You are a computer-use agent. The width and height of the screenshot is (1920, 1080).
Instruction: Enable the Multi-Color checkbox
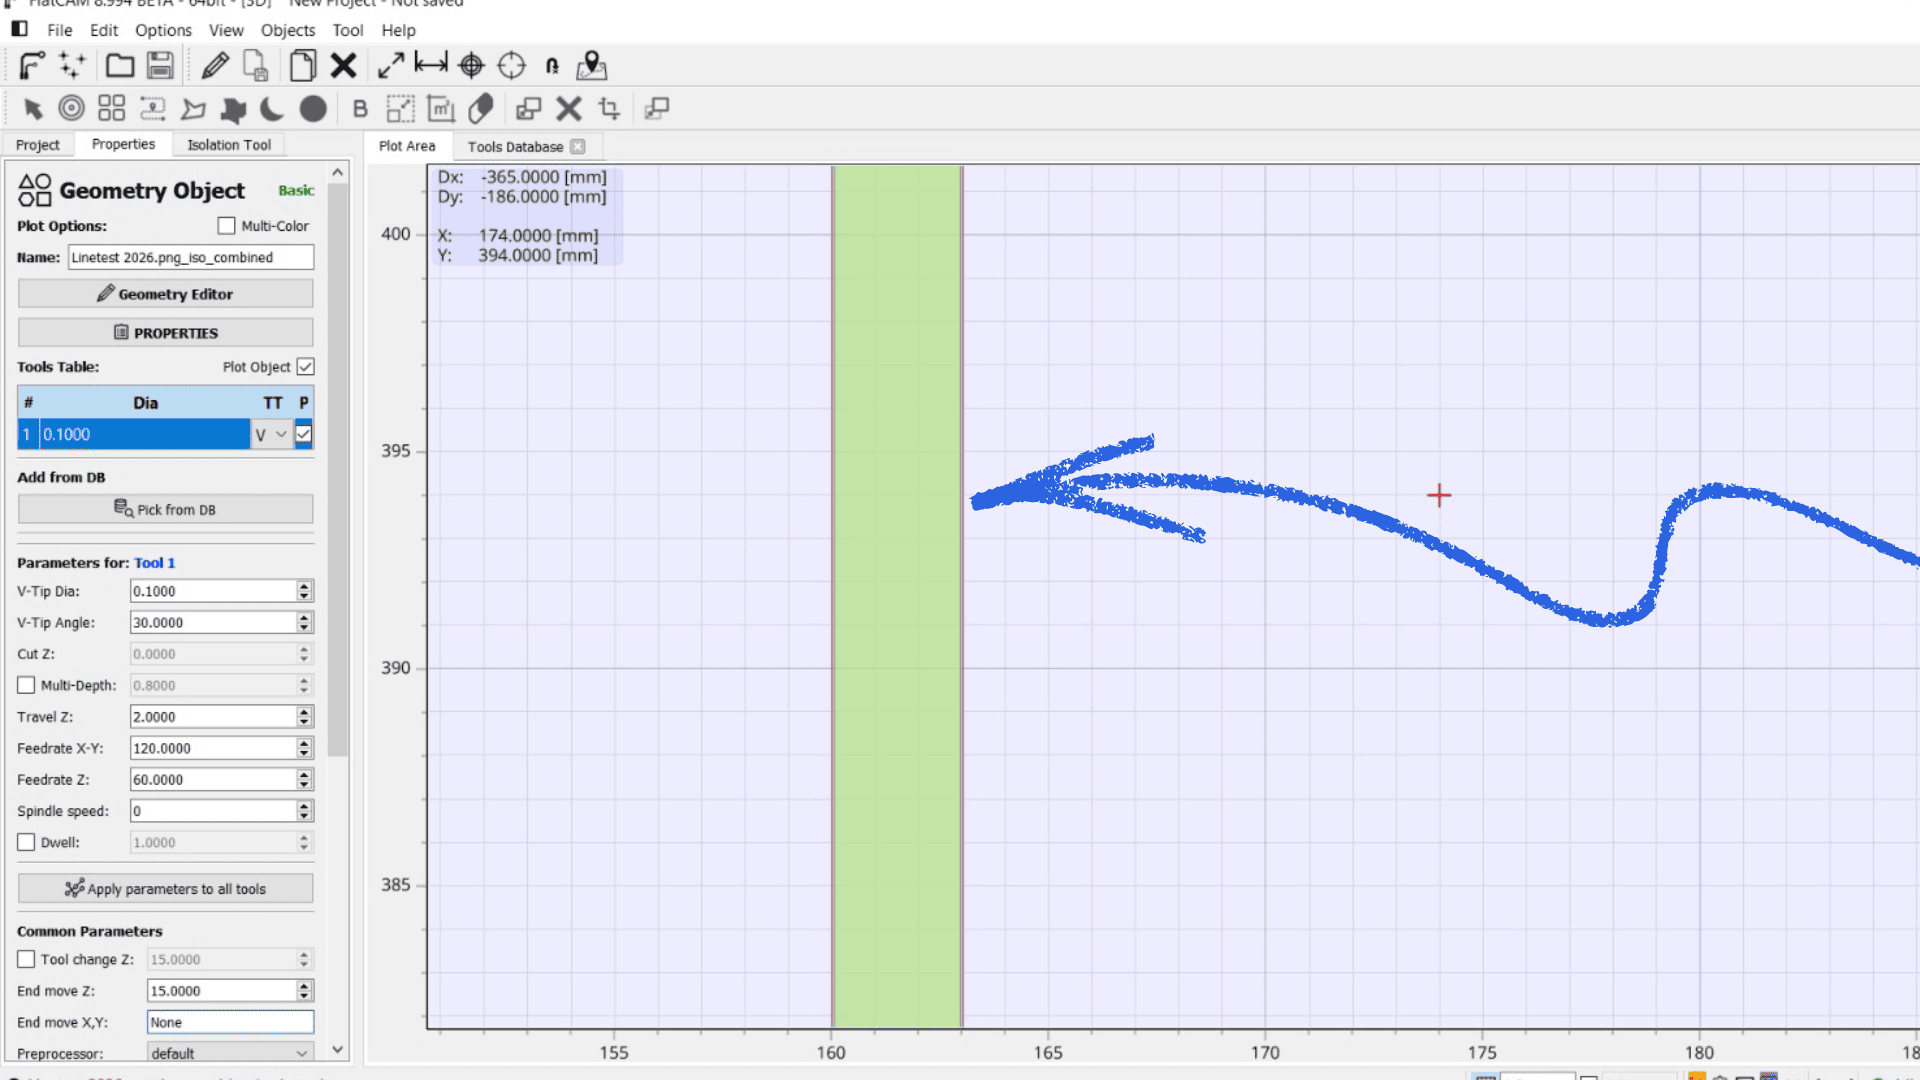(227, 226)
